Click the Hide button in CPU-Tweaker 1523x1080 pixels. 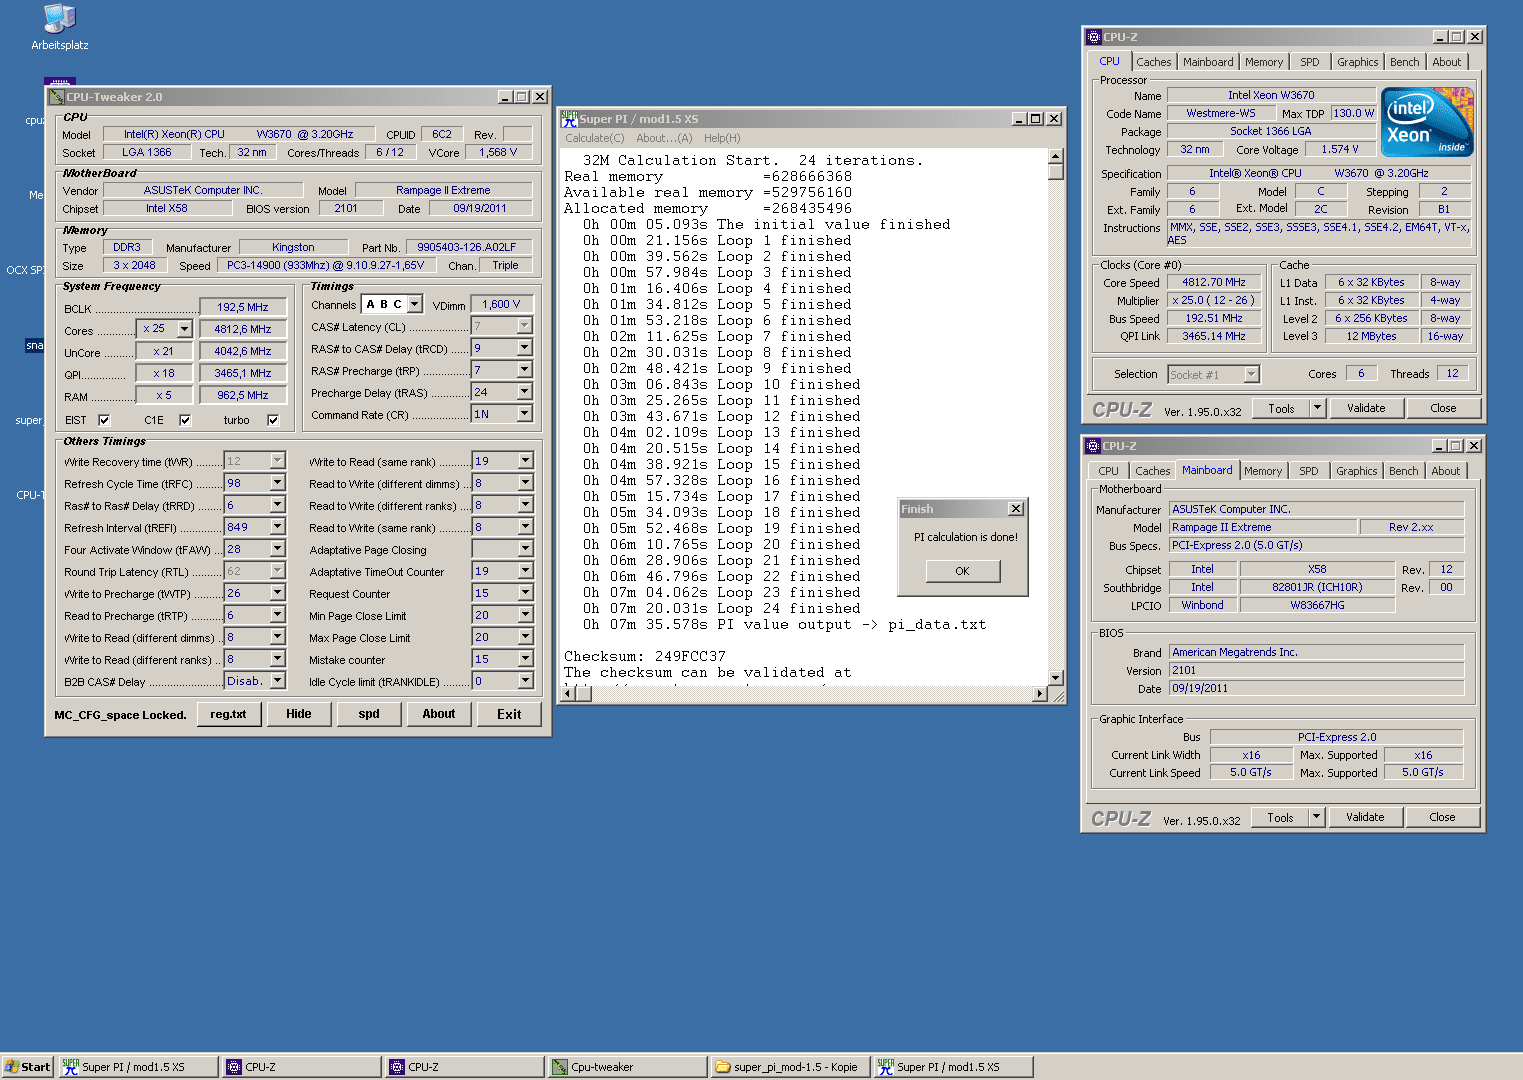click(299, 714)
